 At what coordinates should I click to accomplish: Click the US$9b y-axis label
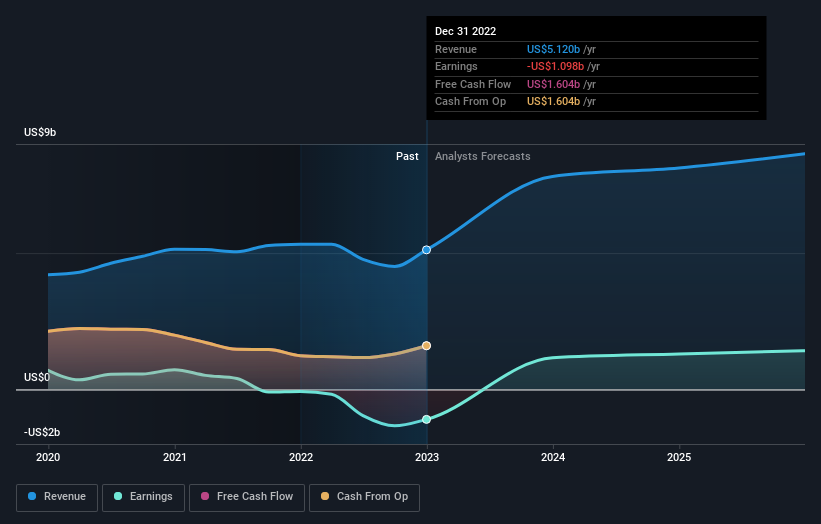click(x=40, y=132)
